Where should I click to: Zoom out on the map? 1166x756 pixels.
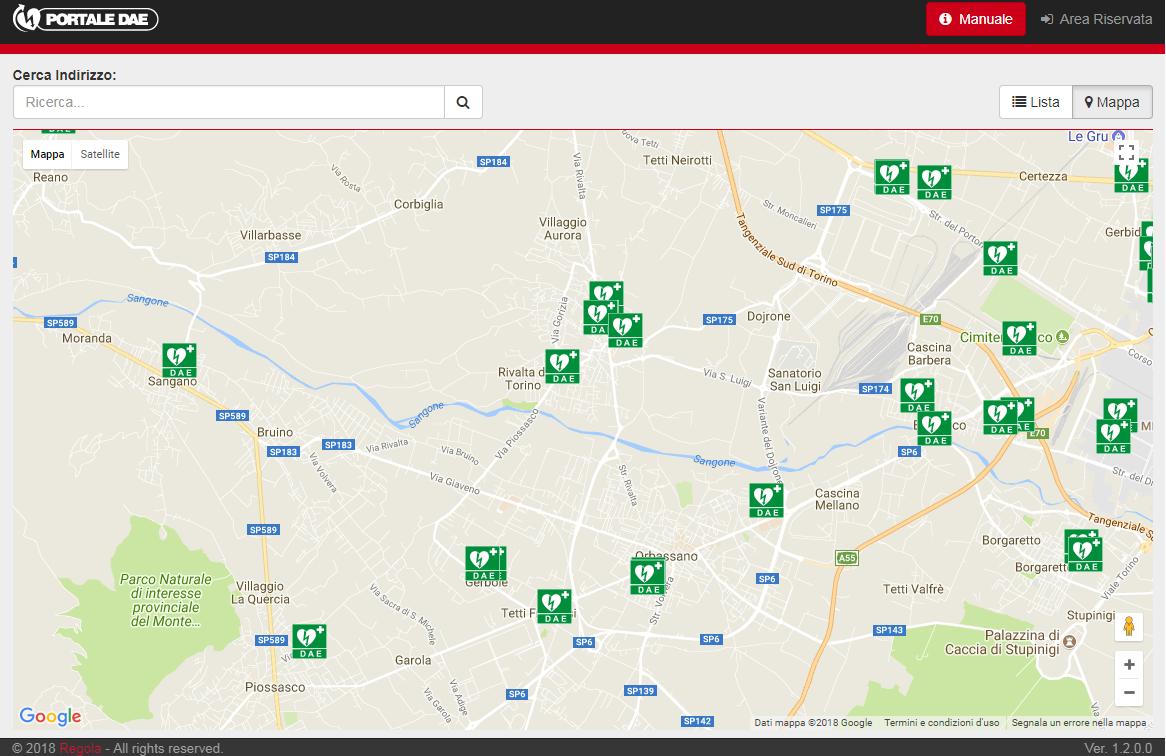click(x=1129, y=692)
